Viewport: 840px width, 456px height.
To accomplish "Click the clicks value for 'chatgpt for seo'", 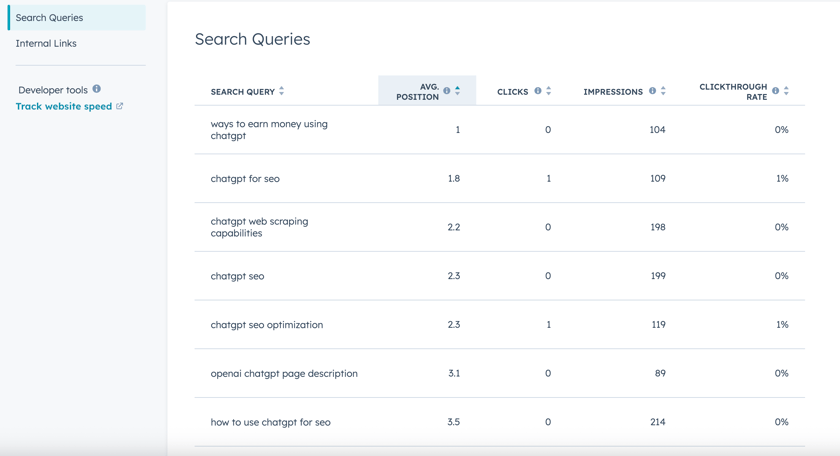I will [x=549, y=178].
